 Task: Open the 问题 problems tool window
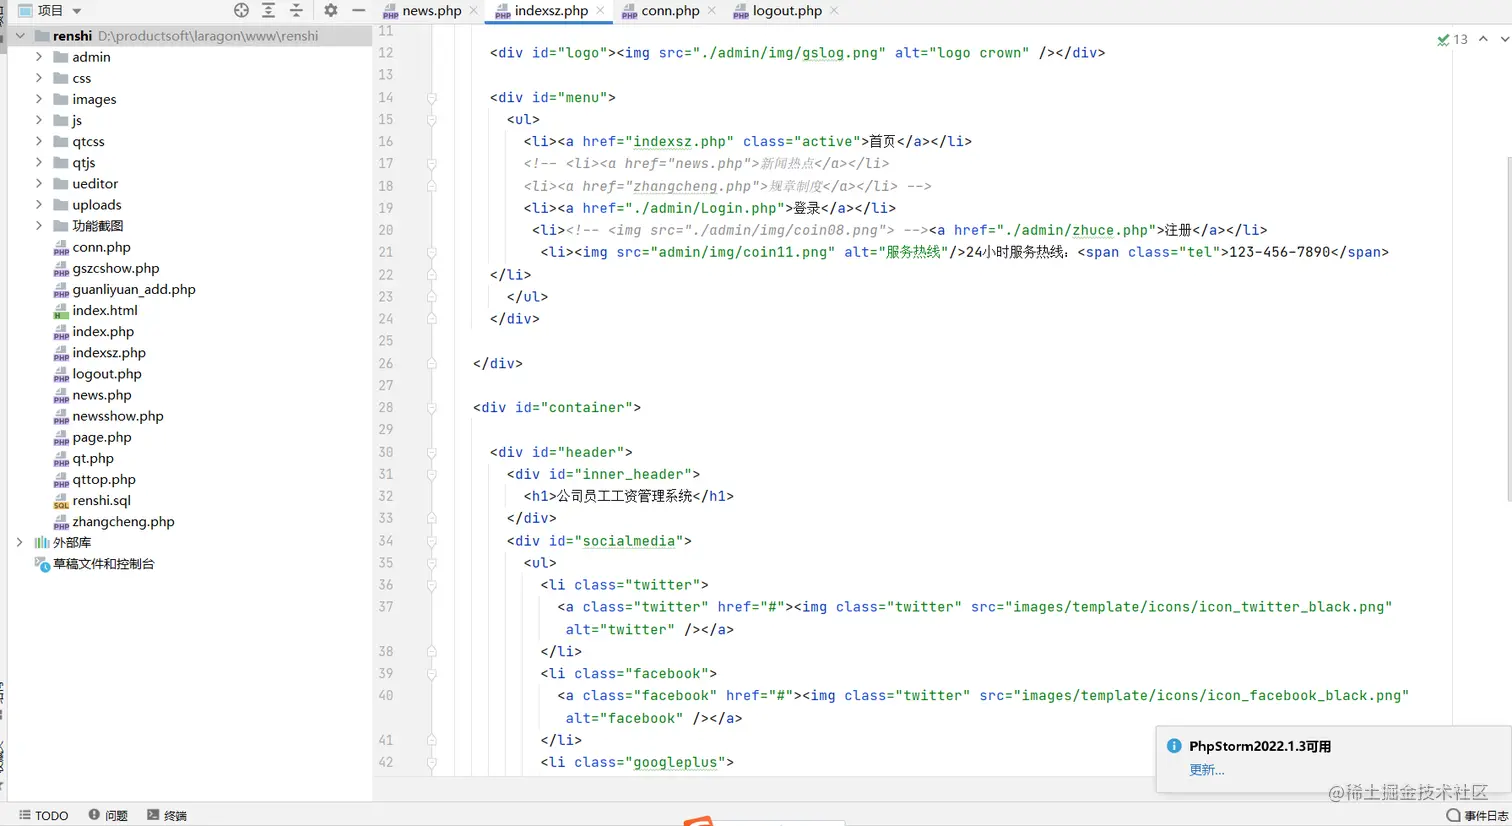pyautogui.click(x=108, y=815)
